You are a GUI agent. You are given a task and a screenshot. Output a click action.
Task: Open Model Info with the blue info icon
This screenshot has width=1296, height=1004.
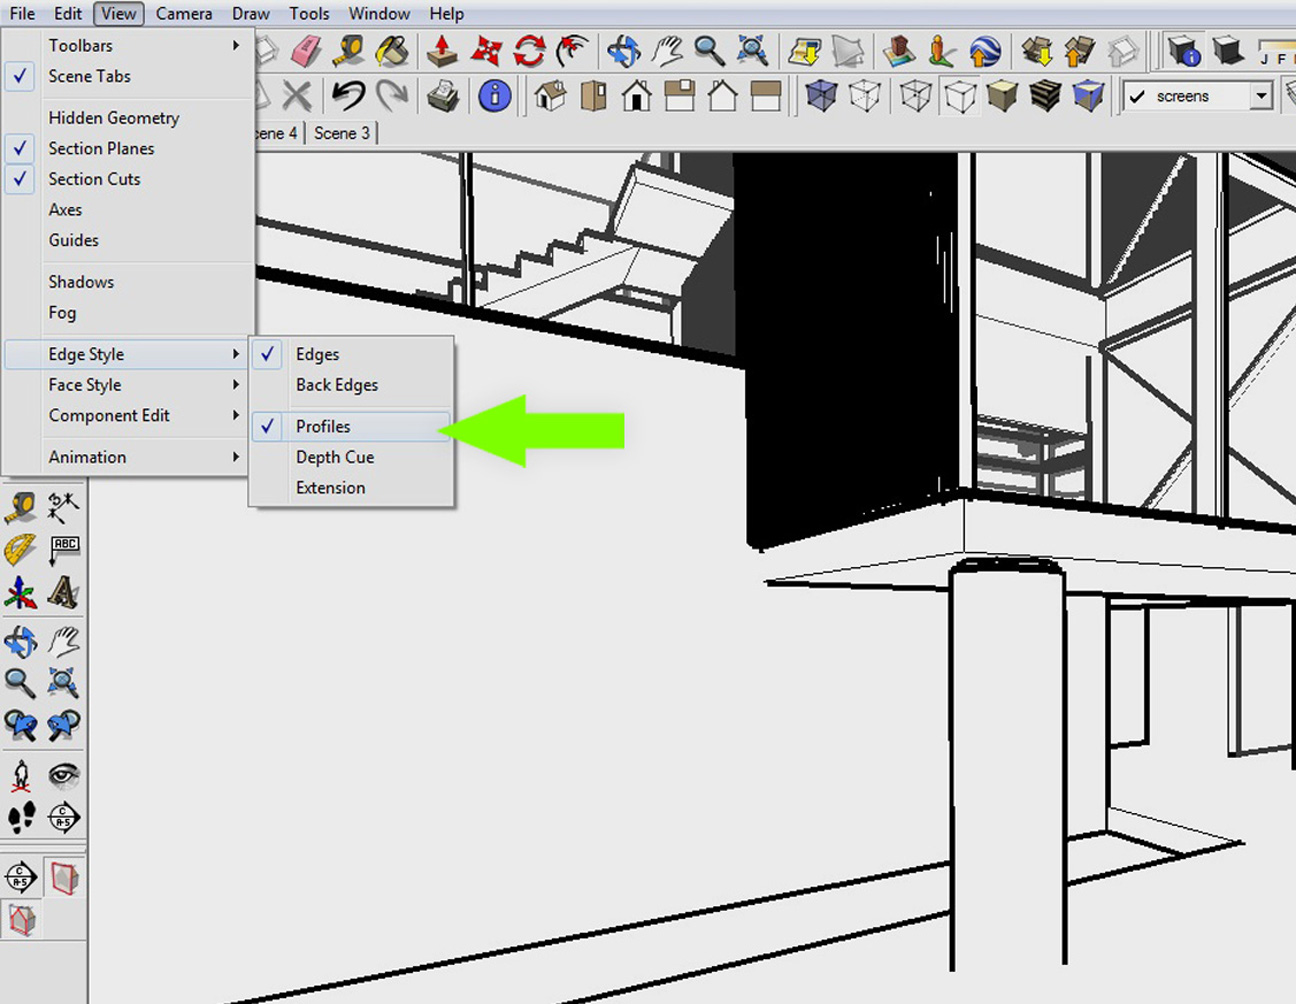pyautogui.click(x=495, y=95)
